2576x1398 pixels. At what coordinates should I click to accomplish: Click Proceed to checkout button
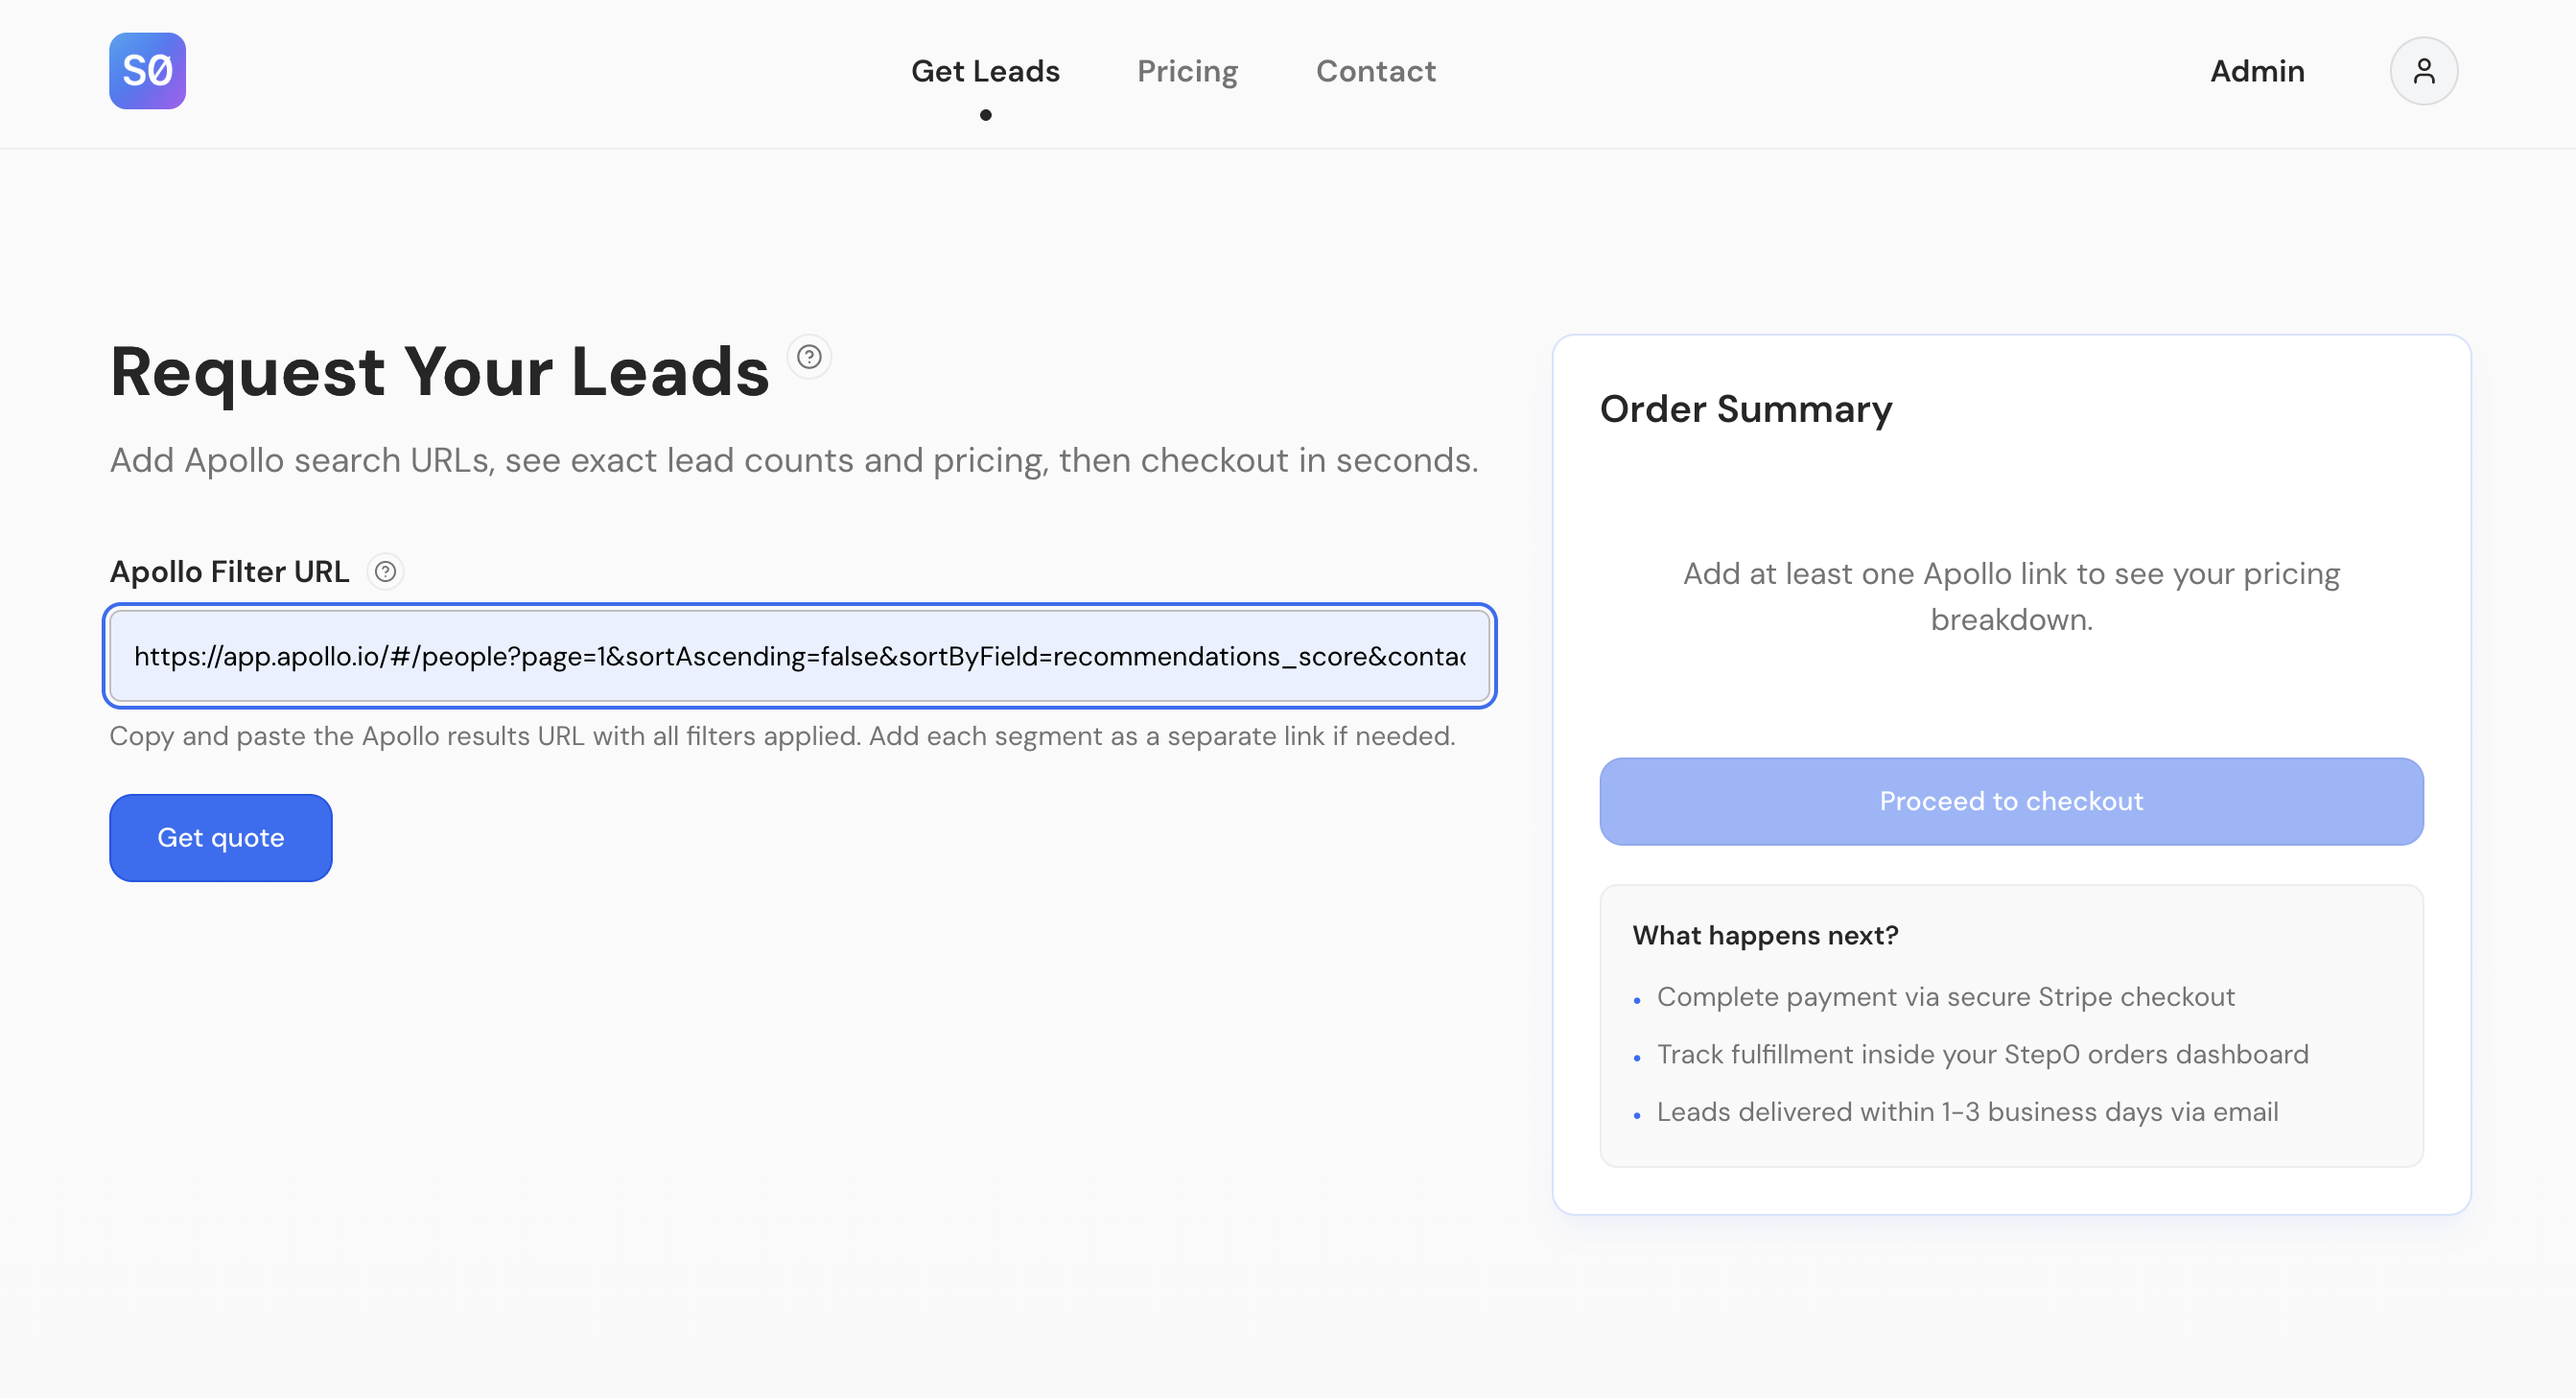tap(2010, 801)
